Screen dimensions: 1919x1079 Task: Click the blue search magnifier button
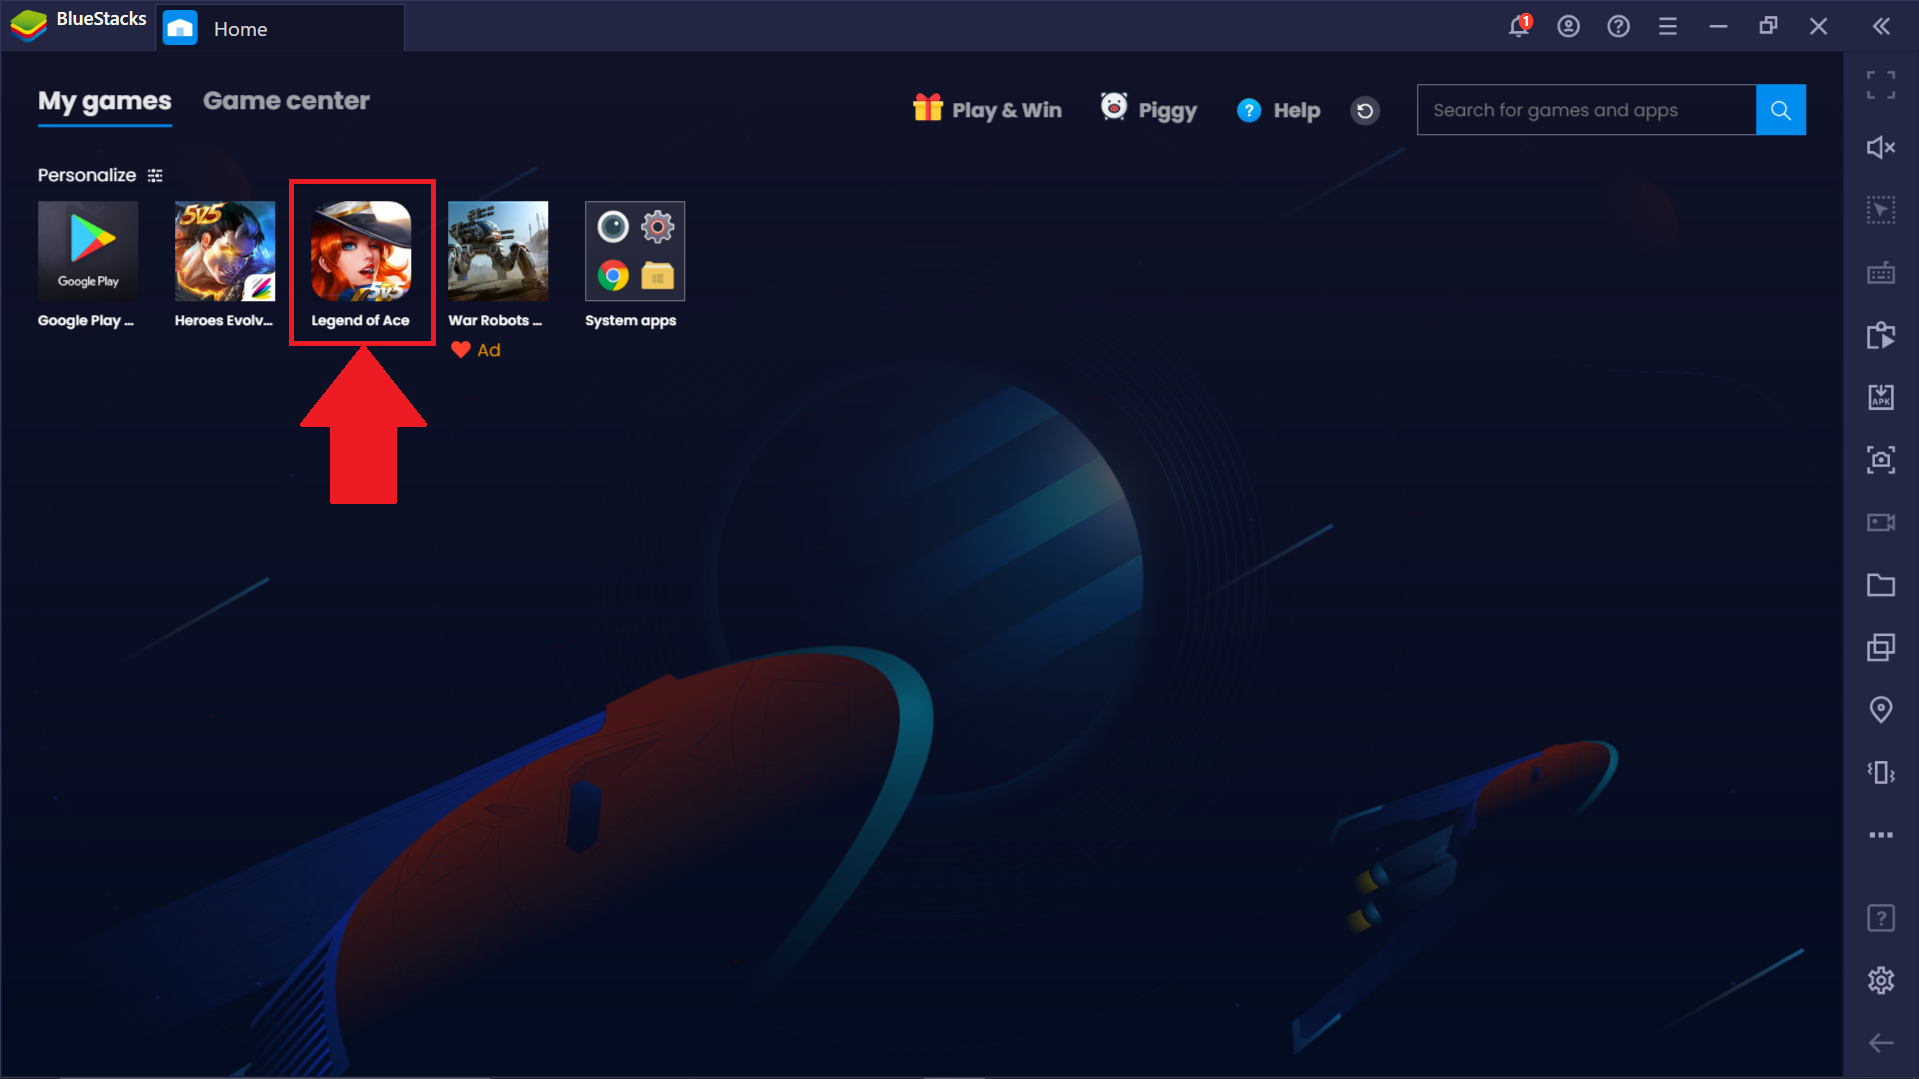(1781, 110)
